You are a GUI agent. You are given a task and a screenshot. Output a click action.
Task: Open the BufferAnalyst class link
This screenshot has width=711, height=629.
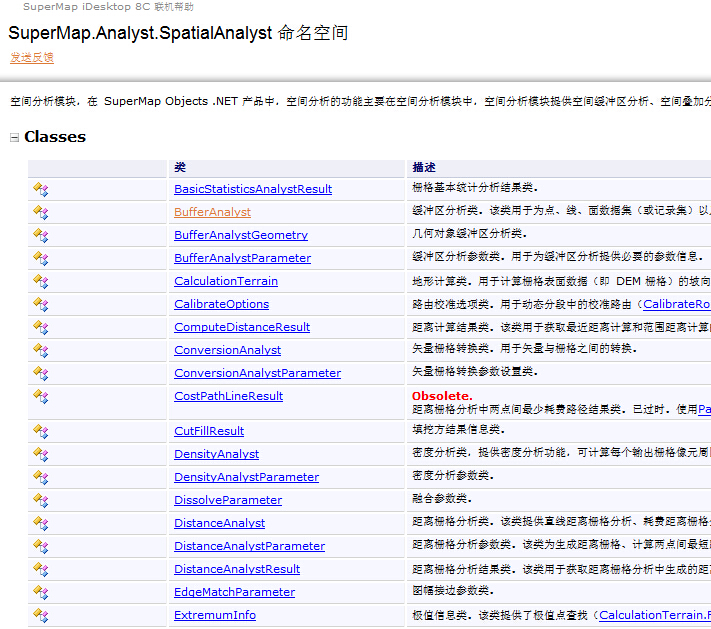coord(212,212)
